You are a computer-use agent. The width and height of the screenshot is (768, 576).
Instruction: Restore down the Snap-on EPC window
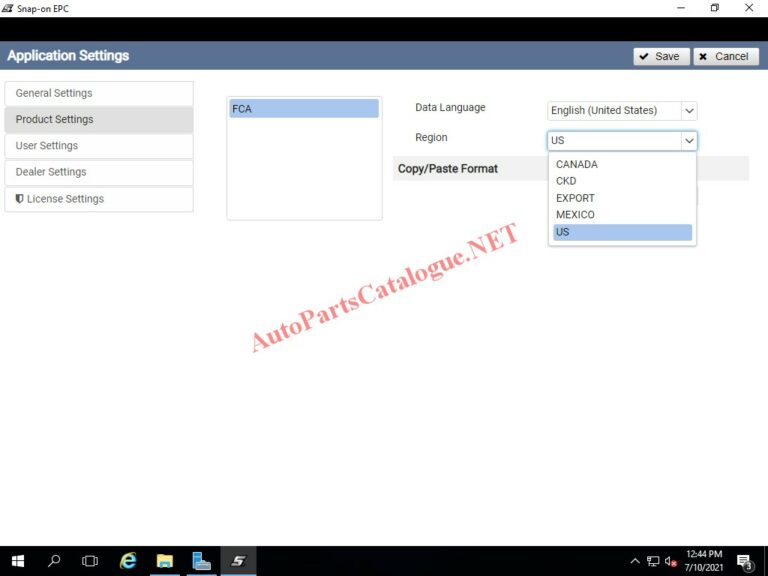click(715, 8)
